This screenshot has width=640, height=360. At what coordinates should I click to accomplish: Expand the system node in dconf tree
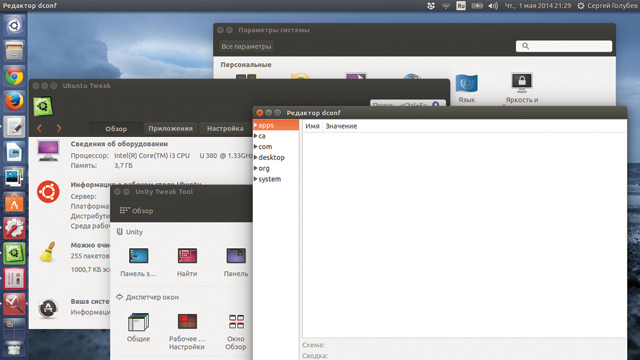(x=256, y=179)
